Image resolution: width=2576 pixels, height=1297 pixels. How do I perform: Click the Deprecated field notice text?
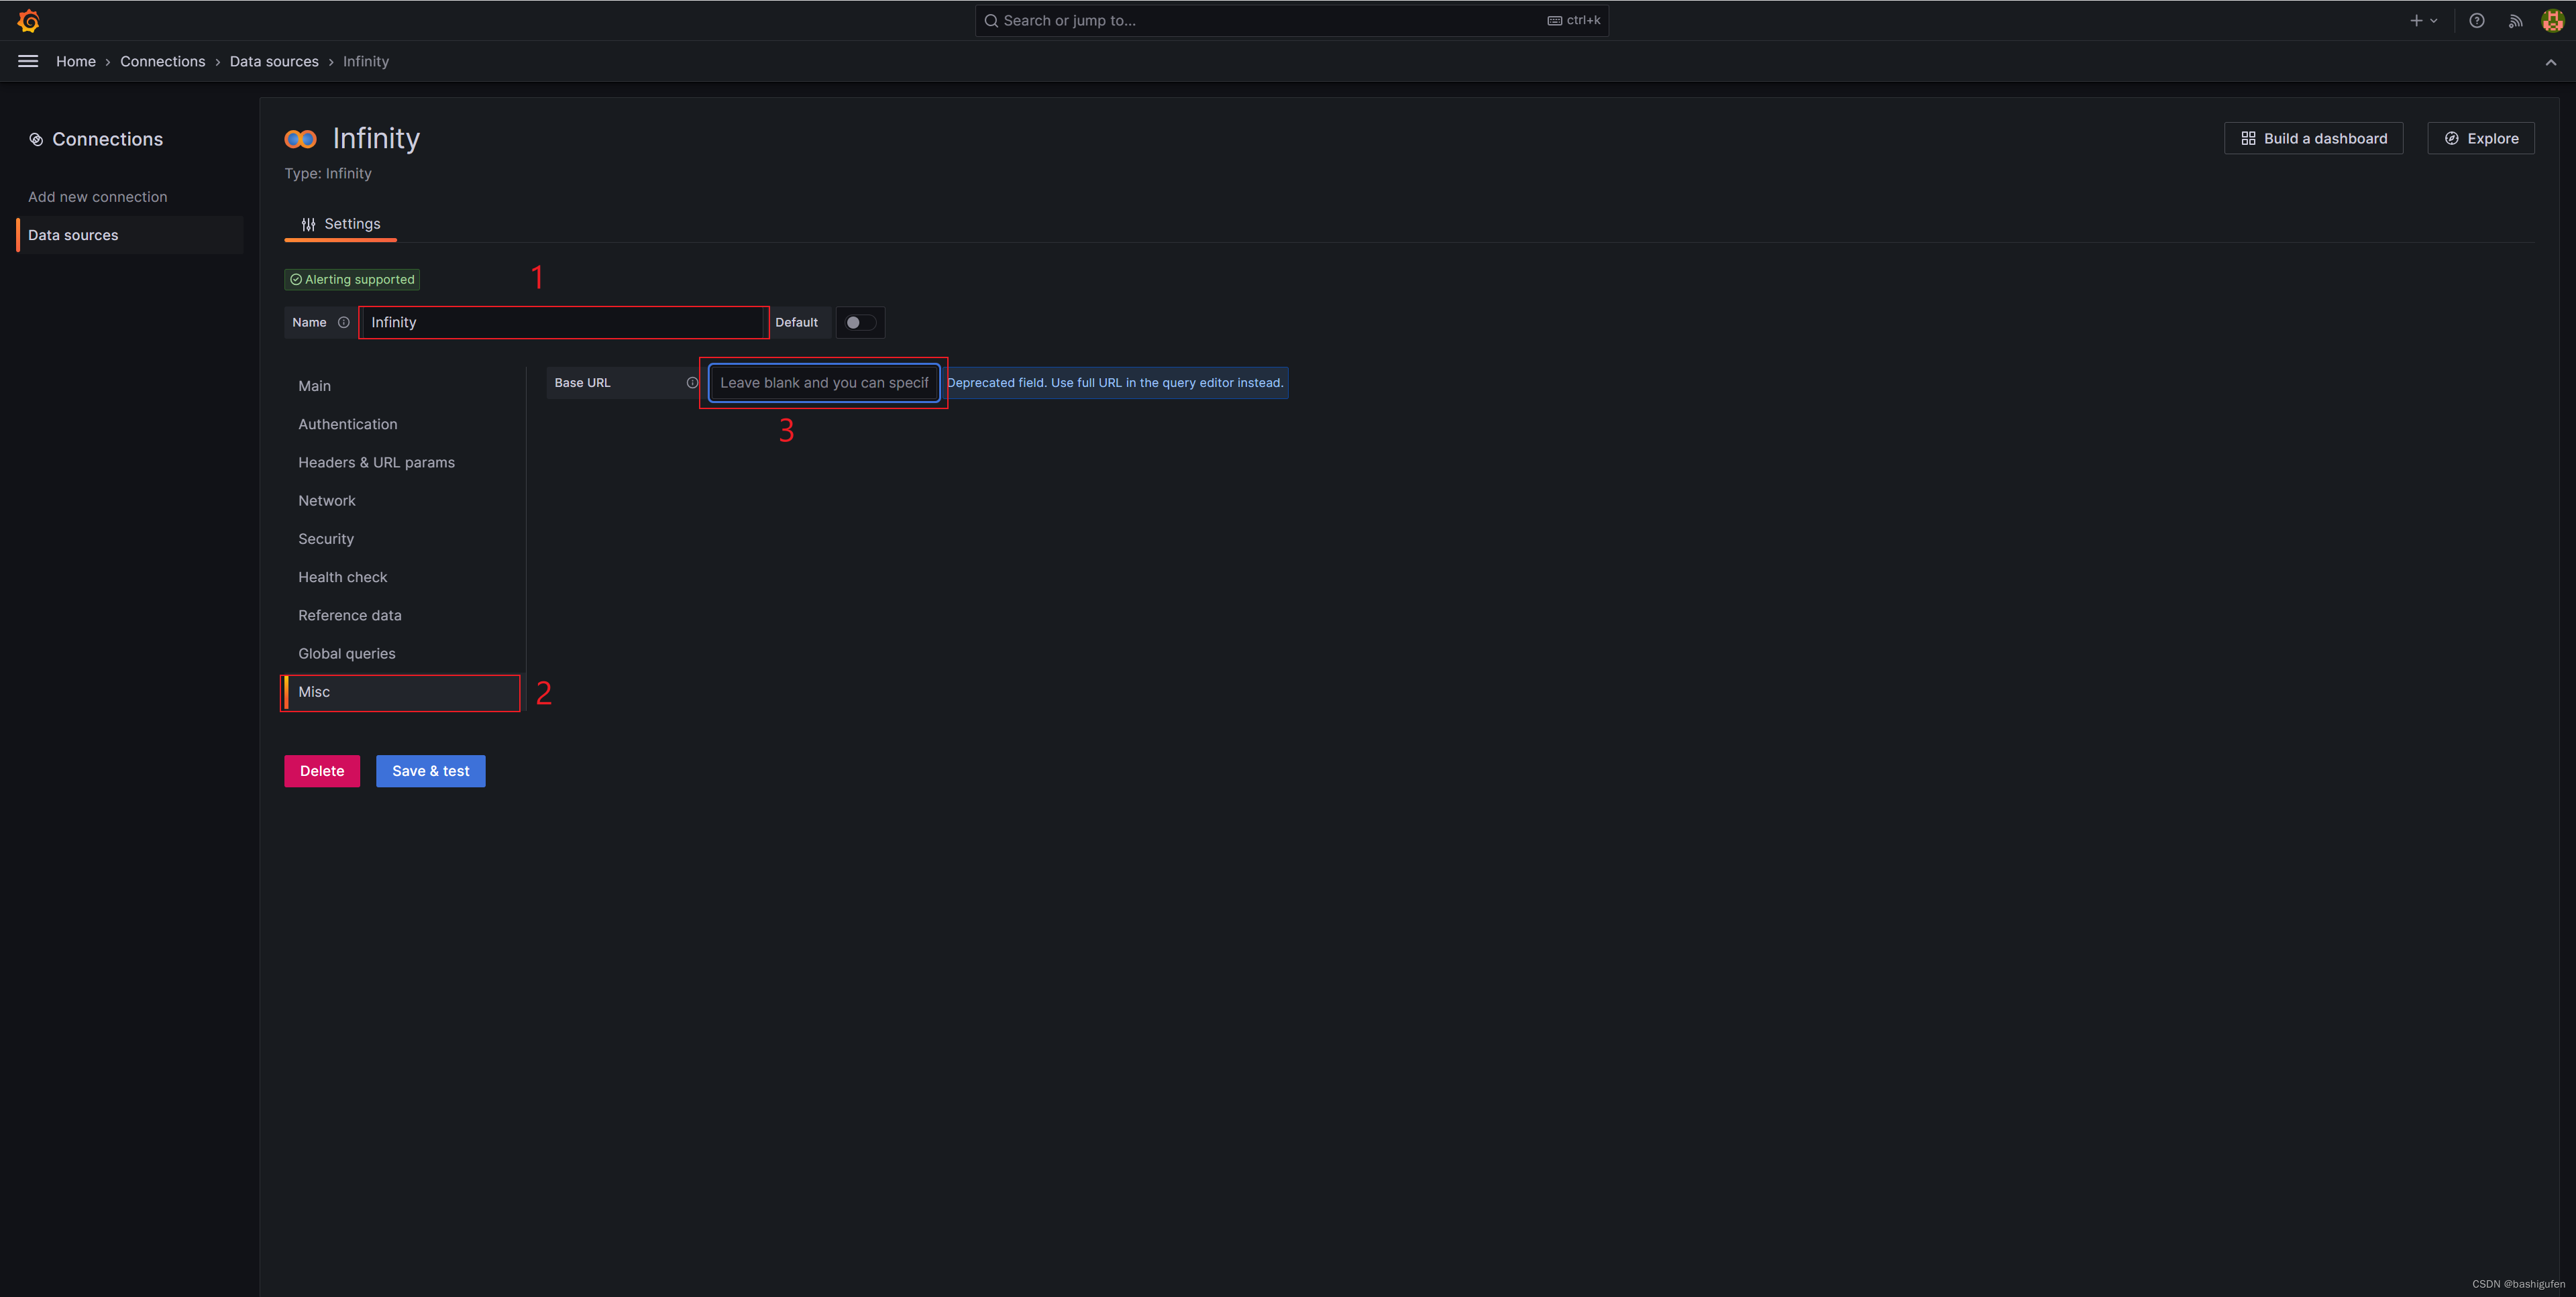1115,383
